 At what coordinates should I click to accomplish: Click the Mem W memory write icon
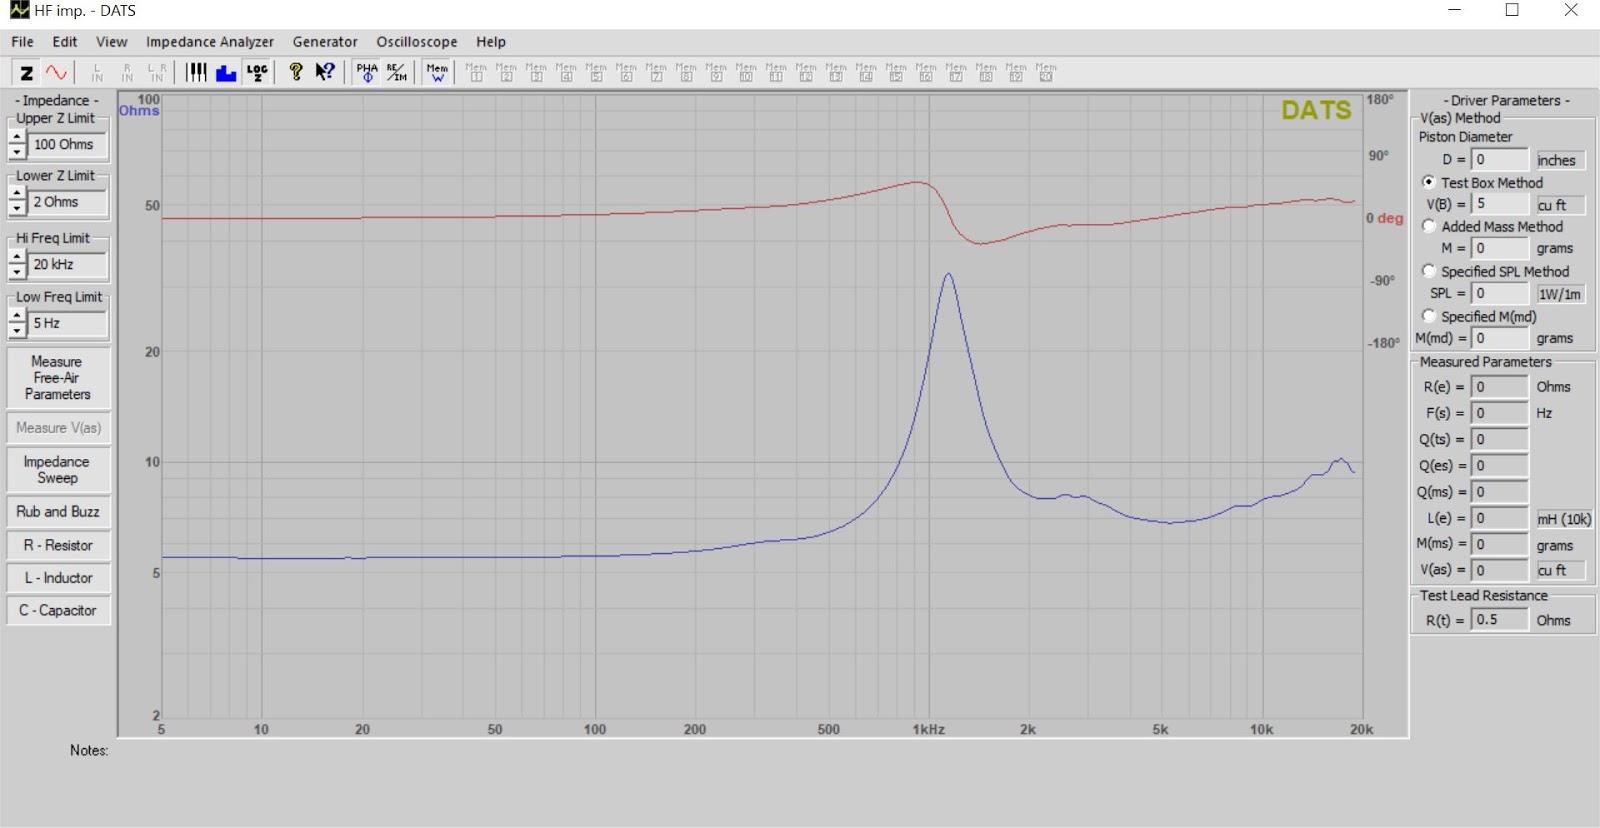437,72
